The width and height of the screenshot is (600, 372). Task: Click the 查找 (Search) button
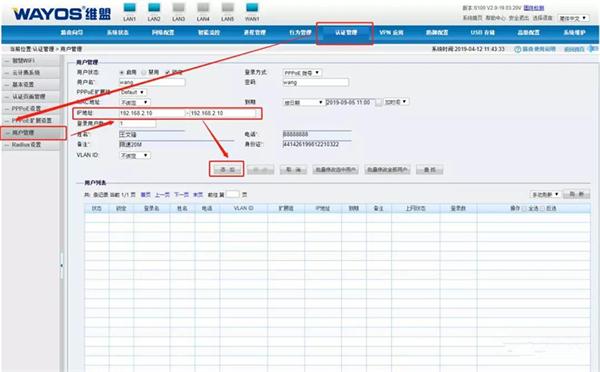click(x=430, y=170)
